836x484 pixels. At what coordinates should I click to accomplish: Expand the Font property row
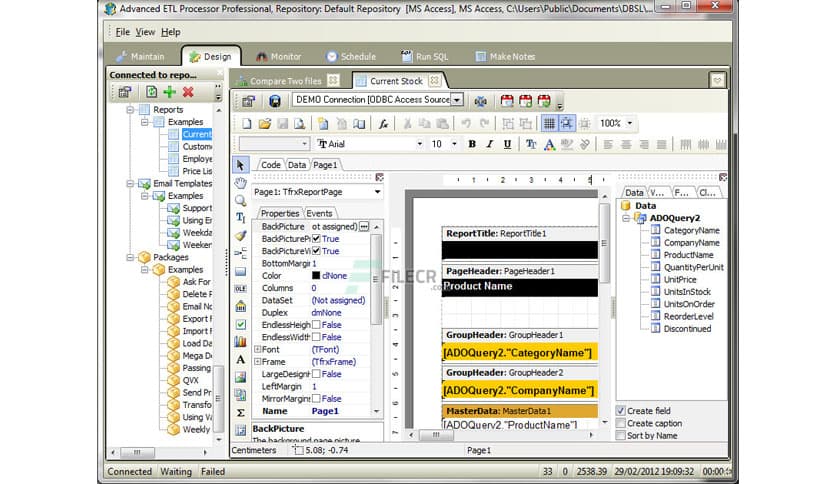pyautogui.click(x=258, y=350)
